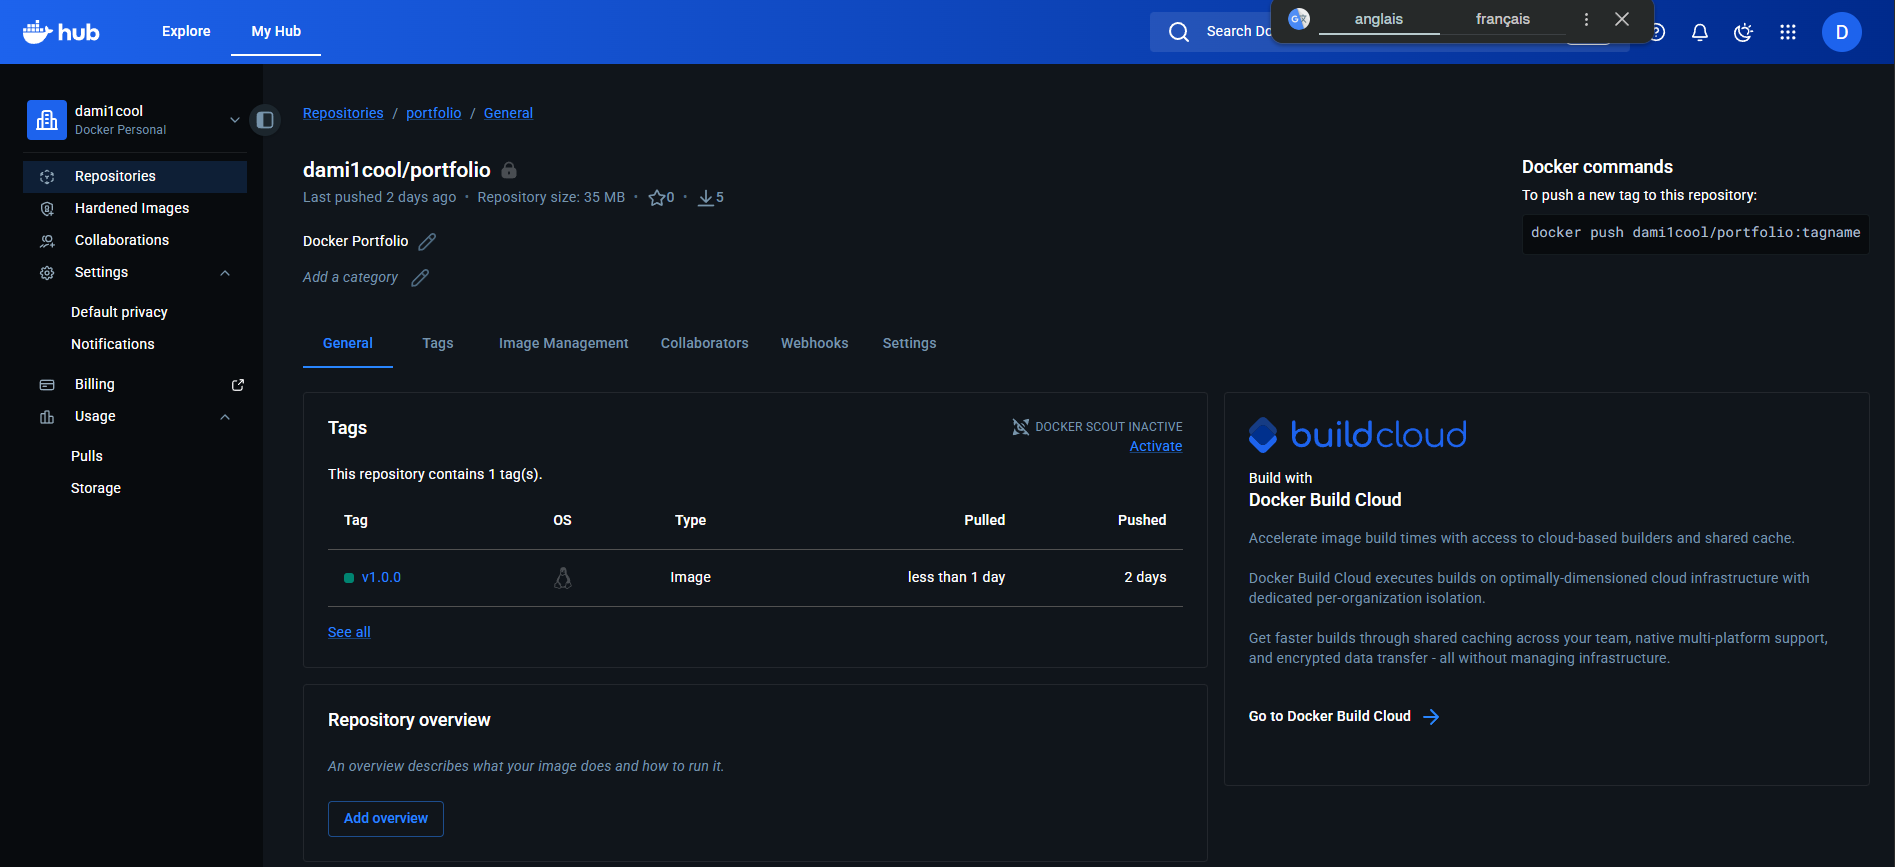The height and width of the screenshot is (867, 1895).
Task: Close the translate popup
Action: [1622, 19]
